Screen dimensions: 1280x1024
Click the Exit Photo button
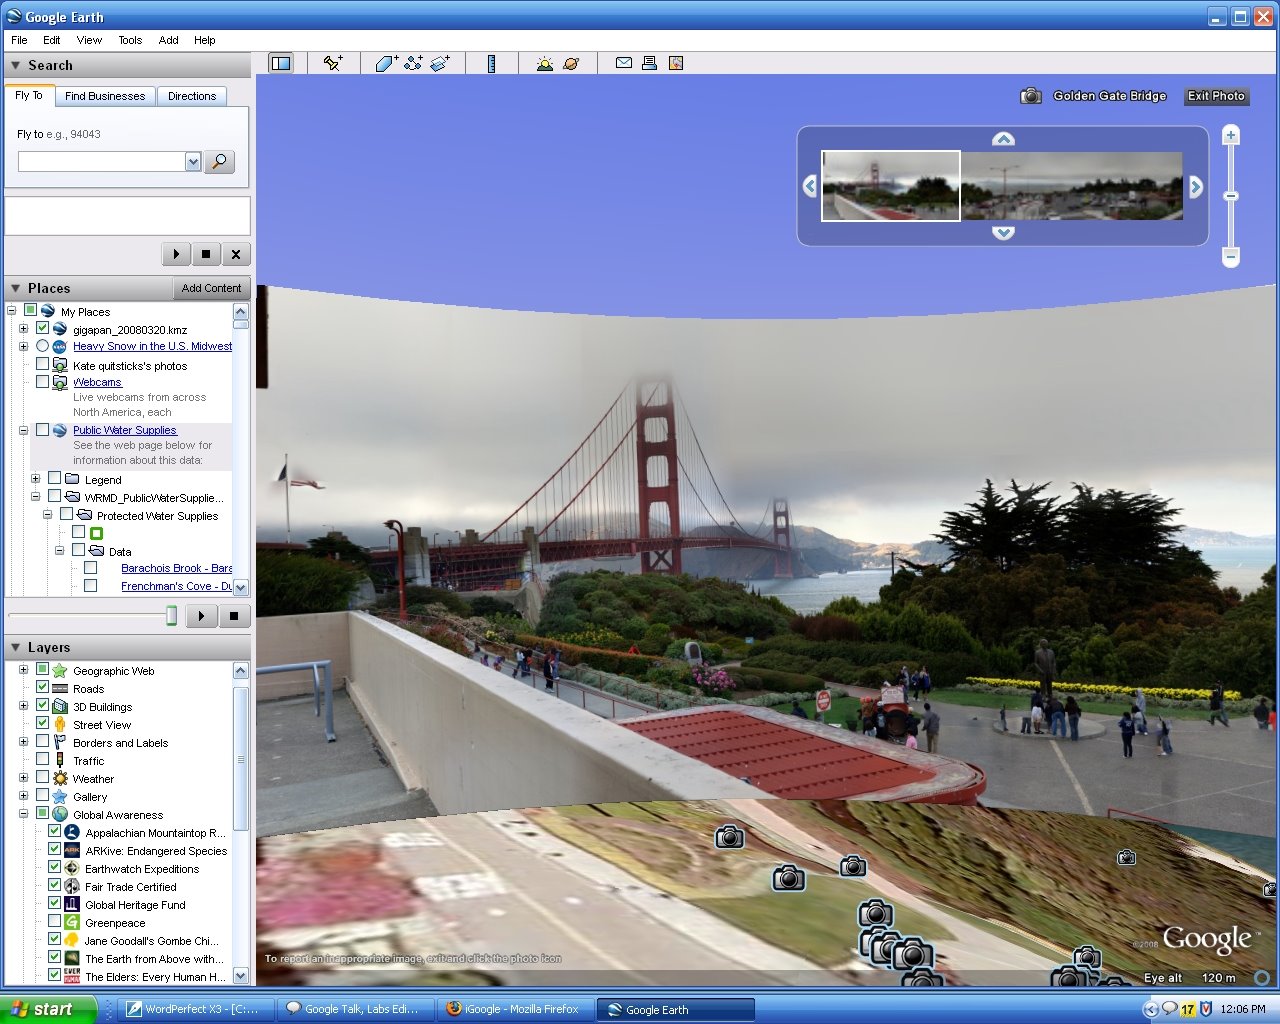1216,96
